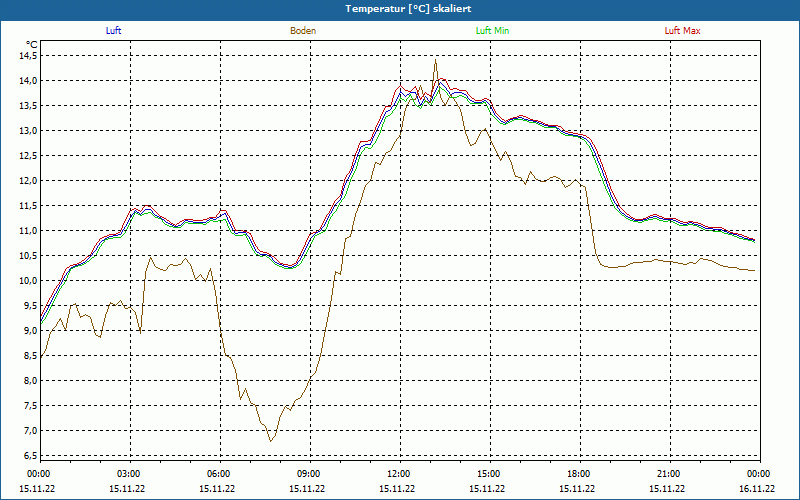
Task: Click the 14,5 y-axis value
Action: point(28,56)
